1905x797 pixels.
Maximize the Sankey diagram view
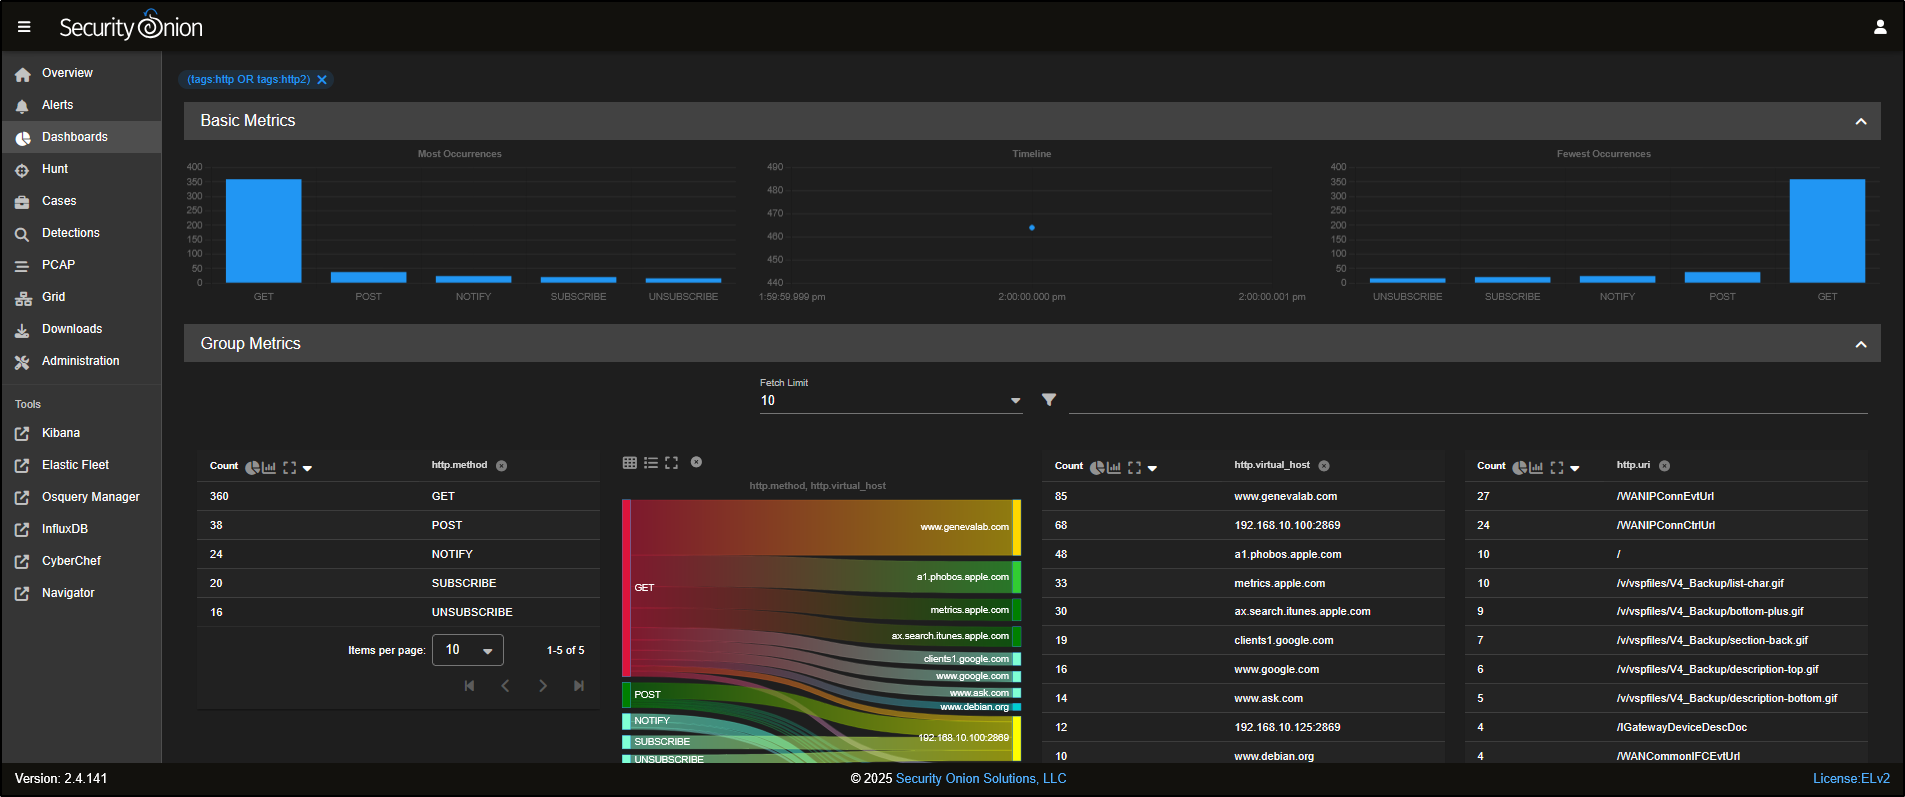[671, 462]
